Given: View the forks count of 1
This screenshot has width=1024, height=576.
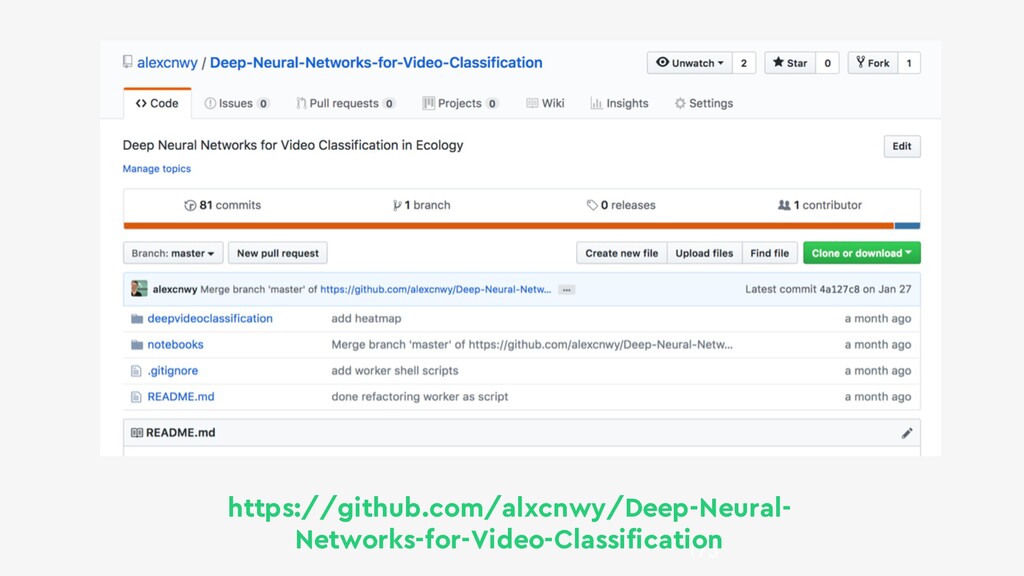Looking at the screenshot, I should point(909,63).
